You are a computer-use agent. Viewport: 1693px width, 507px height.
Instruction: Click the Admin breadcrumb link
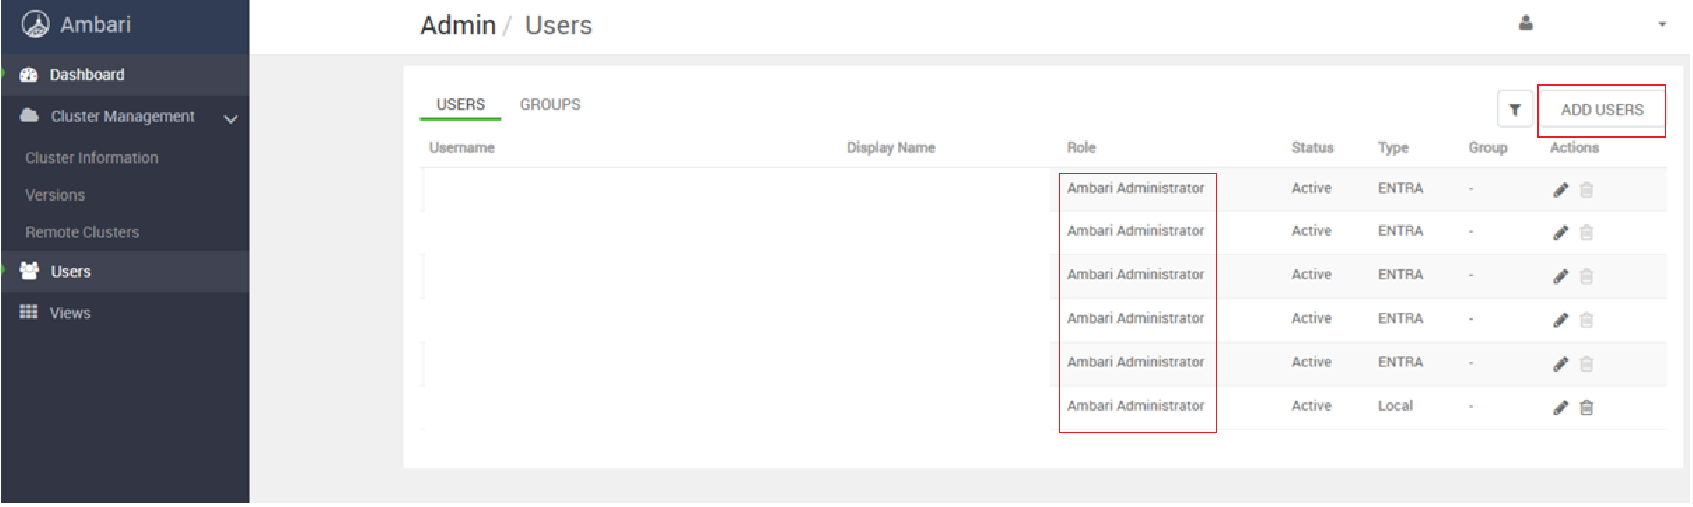[458, 25]
